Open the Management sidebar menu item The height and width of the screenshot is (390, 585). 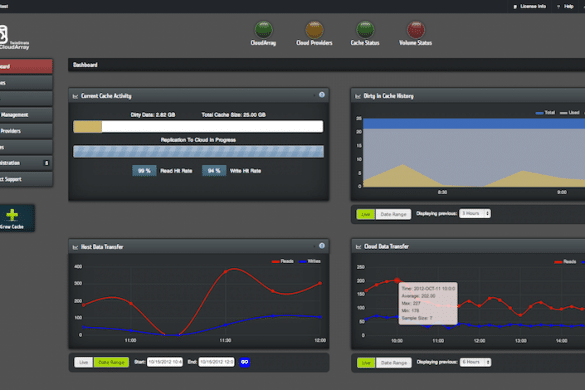[x=26, y=115]
